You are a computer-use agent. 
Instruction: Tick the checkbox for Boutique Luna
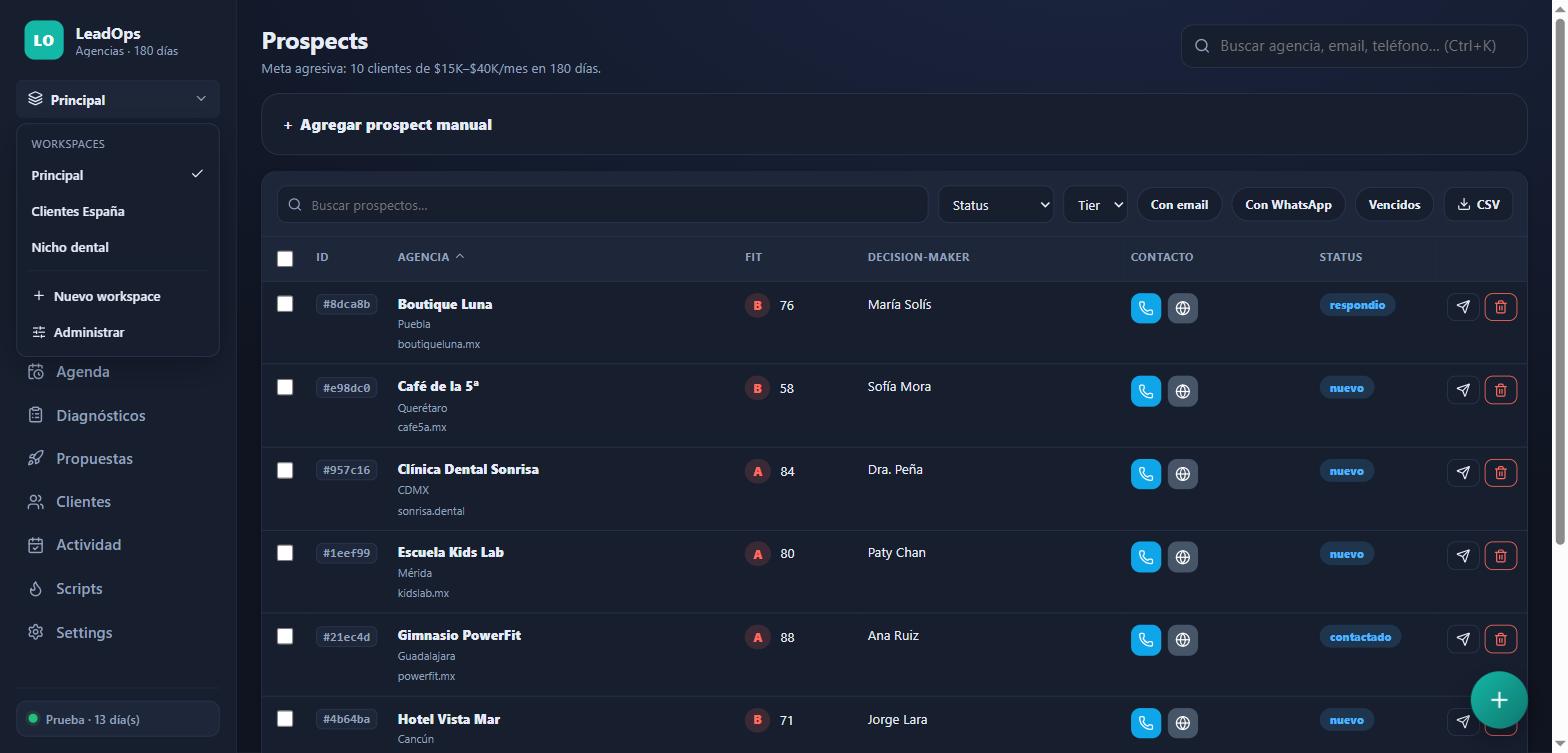285,304
